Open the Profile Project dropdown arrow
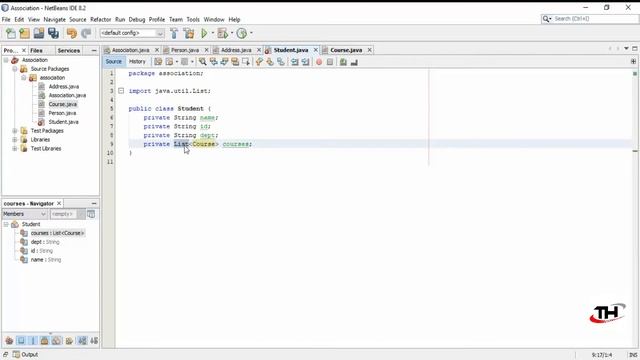Image resolution: width=640 pixels, height=360 pixels. [251, 33]
